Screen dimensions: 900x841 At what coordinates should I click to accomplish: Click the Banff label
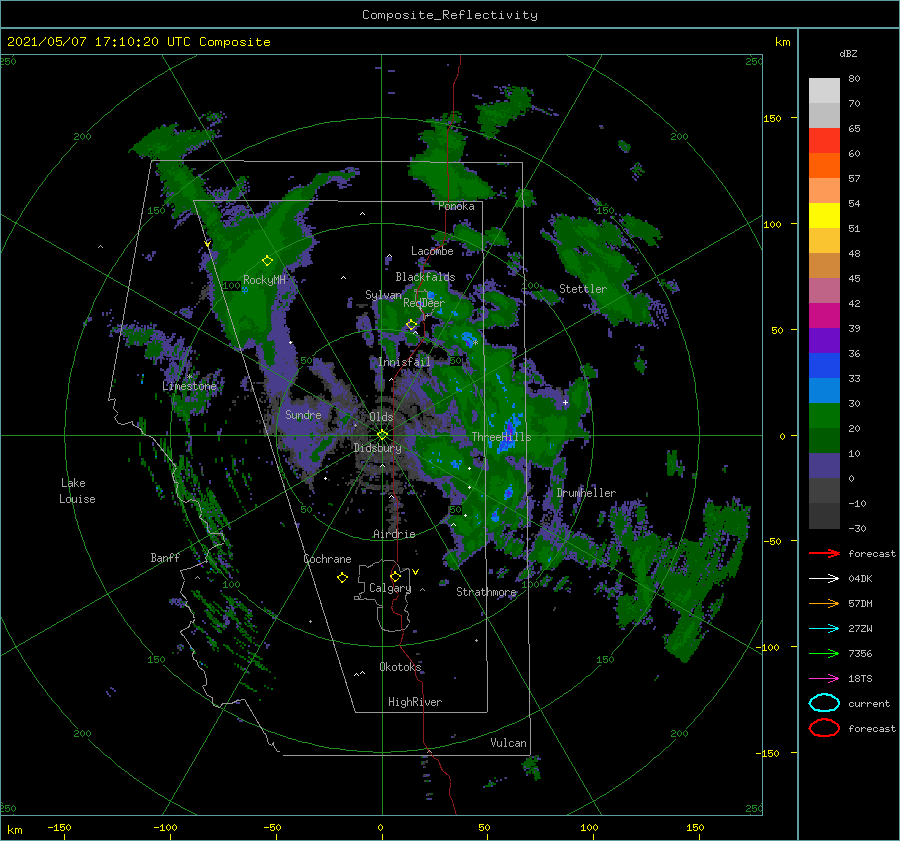[x=165, y=557]
